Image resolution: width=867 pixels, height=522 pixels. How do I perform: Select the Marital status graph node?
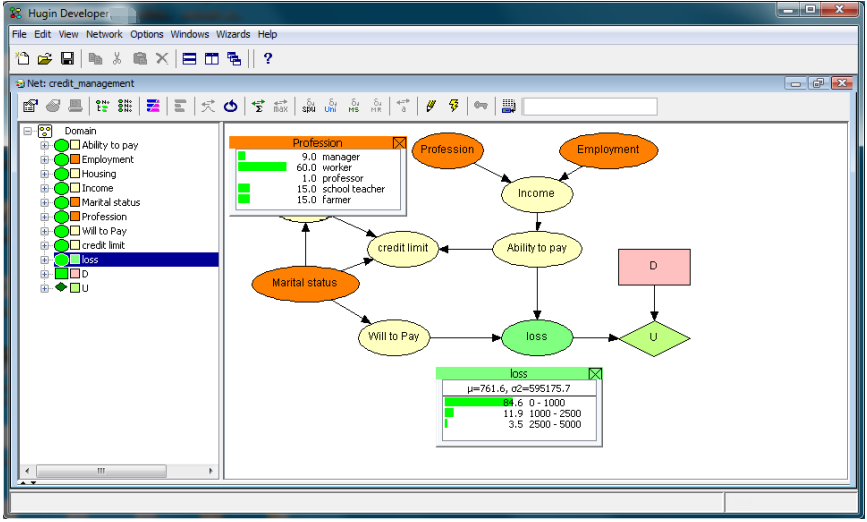(x=305, y=284)
